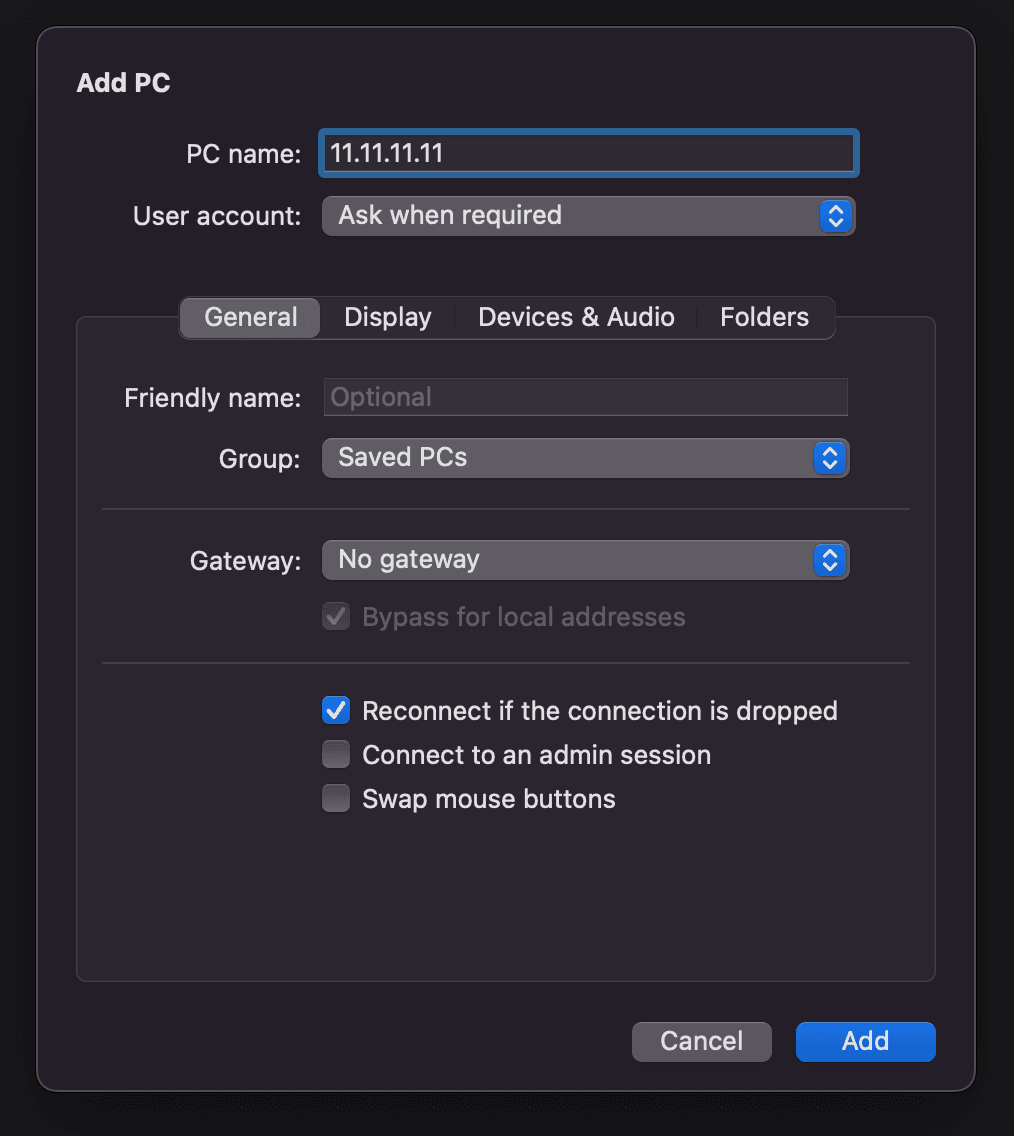The width and height of the screenshot is (1014, 1136).
Task: Switch to the Devices & Audio tab
Action: click(x=576, y=317)
